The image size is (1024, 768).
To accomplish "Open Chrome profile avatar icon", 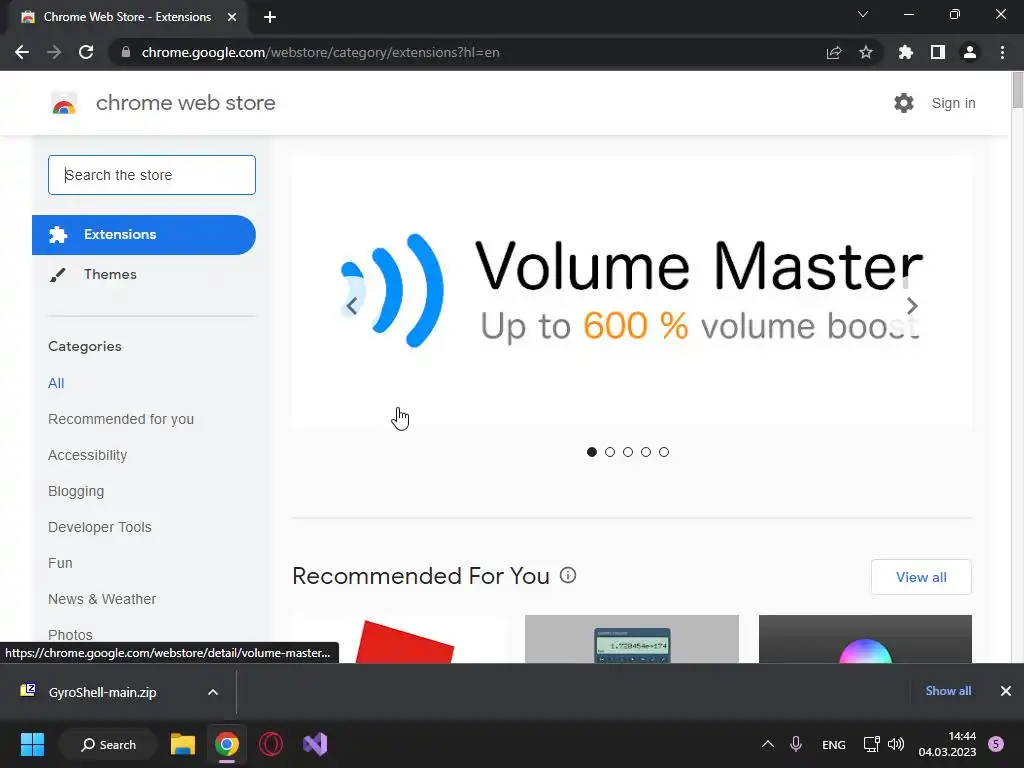I will coord(970,52).
